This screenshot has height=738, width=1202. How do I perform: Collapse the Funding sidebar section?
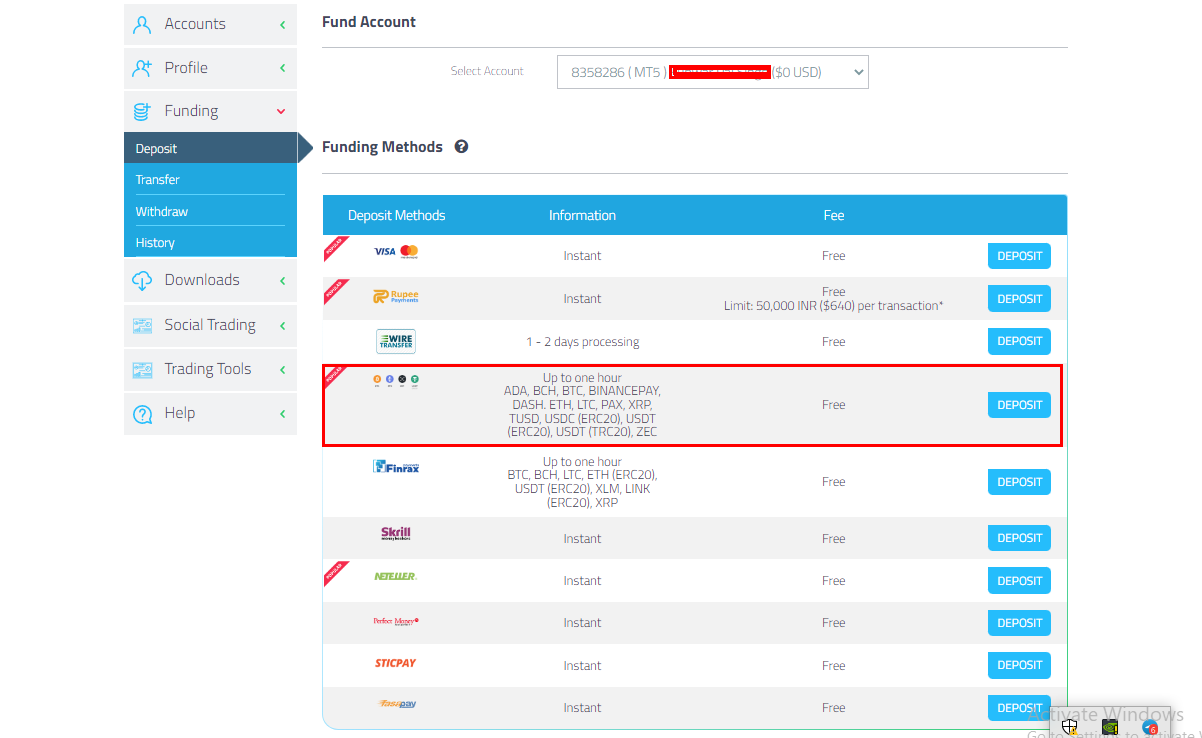click(210, 111)
